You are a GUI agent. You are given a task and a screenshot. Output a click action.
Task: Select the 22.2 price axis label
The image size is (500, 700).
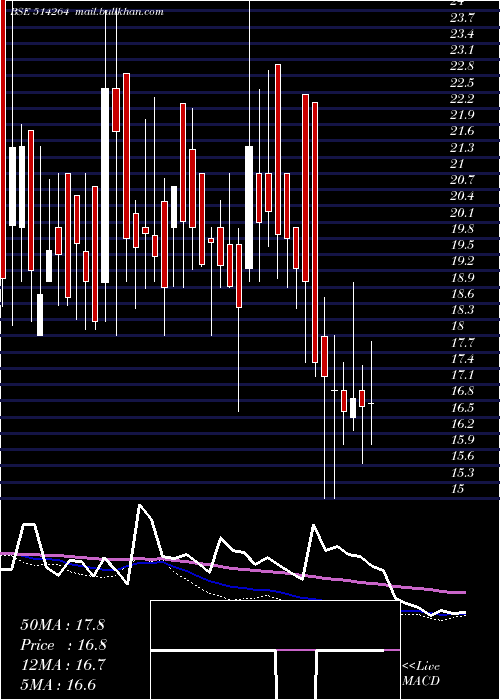pos(462,99)
